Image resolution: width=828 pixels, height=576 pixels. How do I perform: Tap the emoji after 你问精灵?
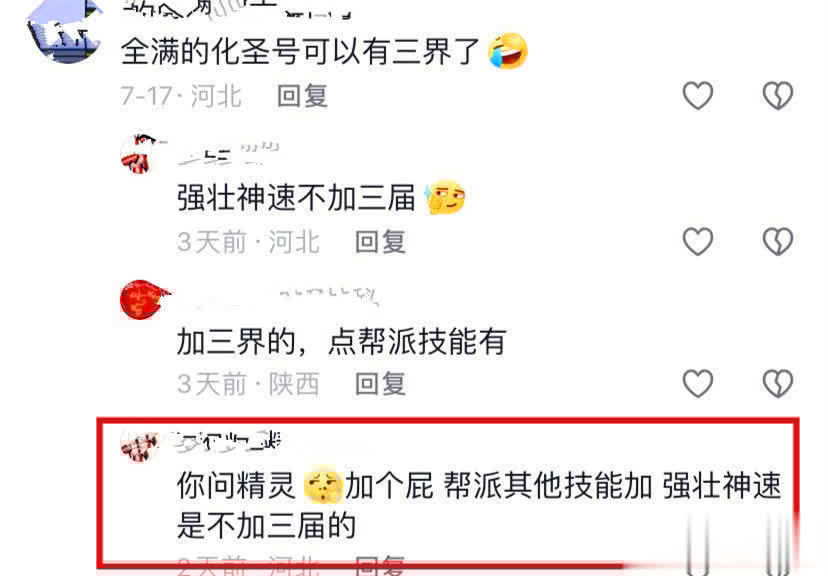[323, 485]
